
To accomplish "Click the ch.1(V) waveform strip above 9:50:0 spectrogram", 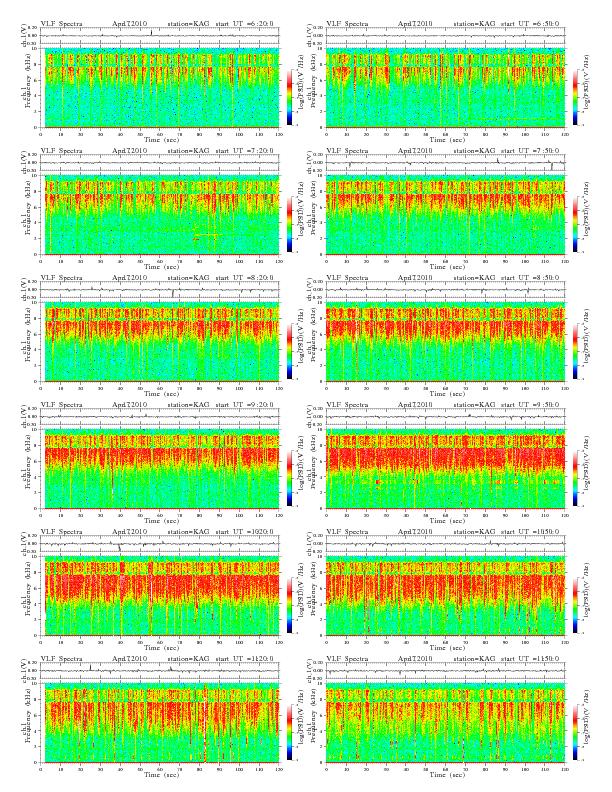I will point(445,417).
